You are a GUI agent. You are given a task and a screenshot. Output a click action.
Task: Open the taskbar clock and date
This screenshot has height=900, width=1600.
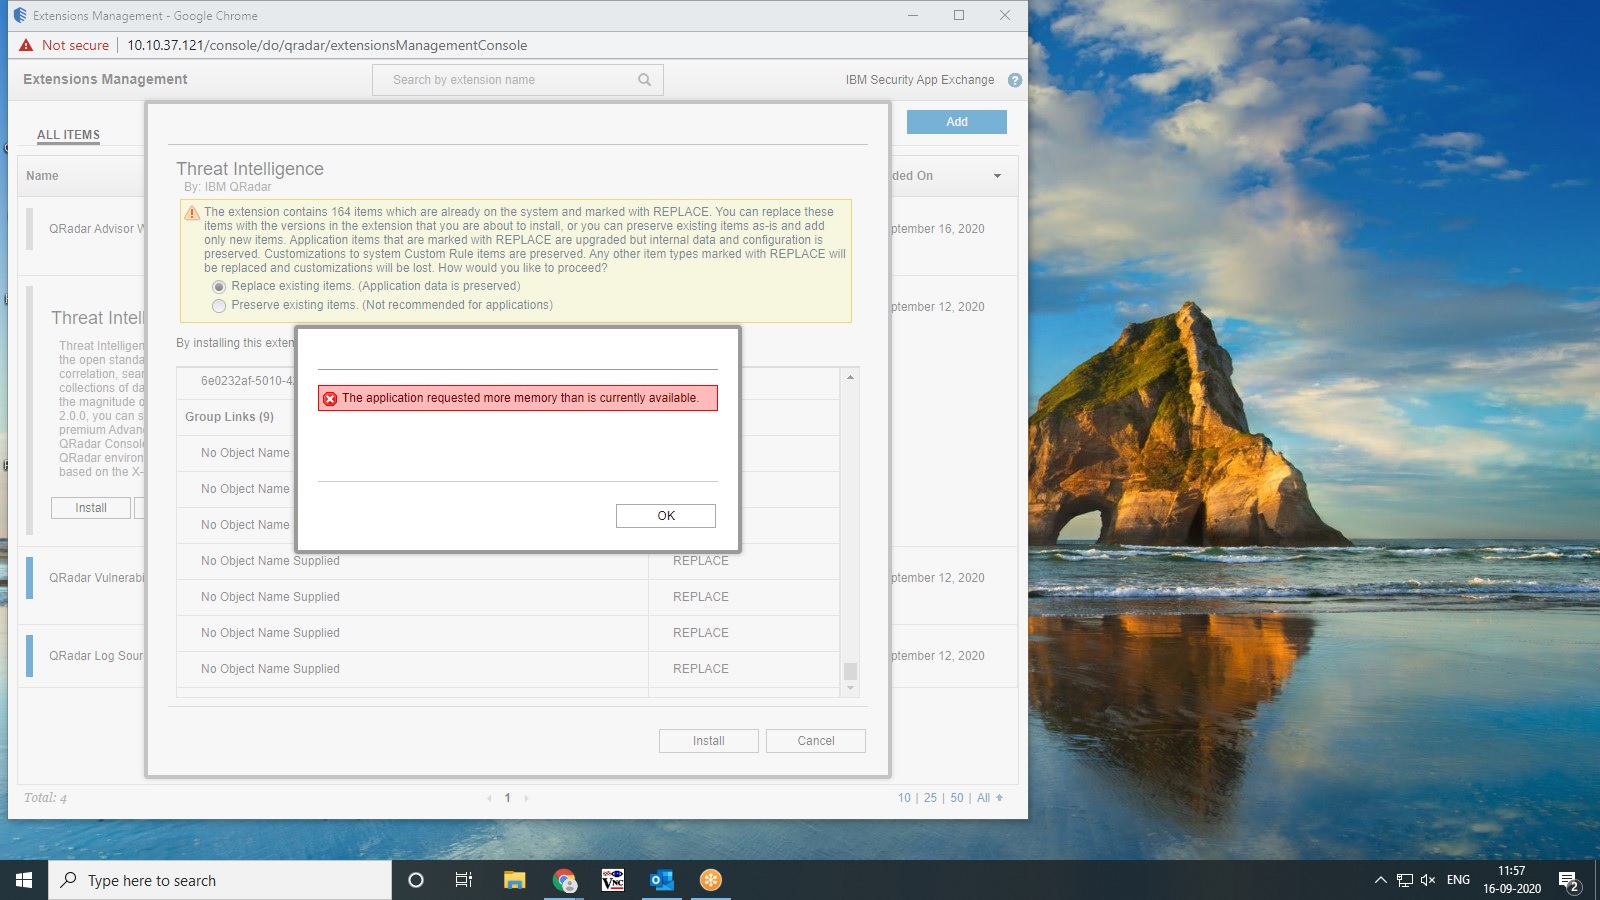1512,880
